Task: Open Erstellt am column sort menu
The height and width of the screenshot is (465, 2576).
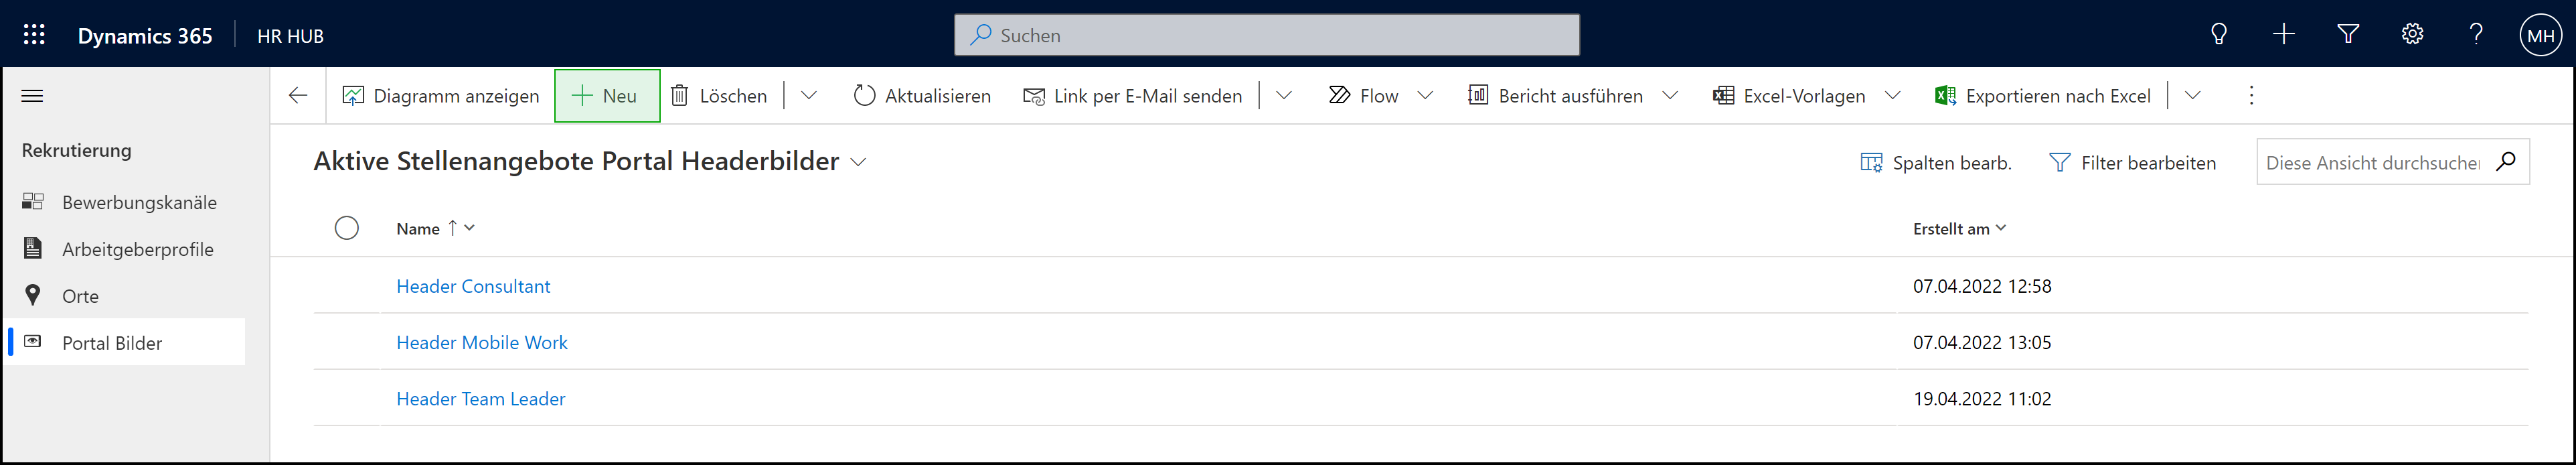Action: [1959, 229]
